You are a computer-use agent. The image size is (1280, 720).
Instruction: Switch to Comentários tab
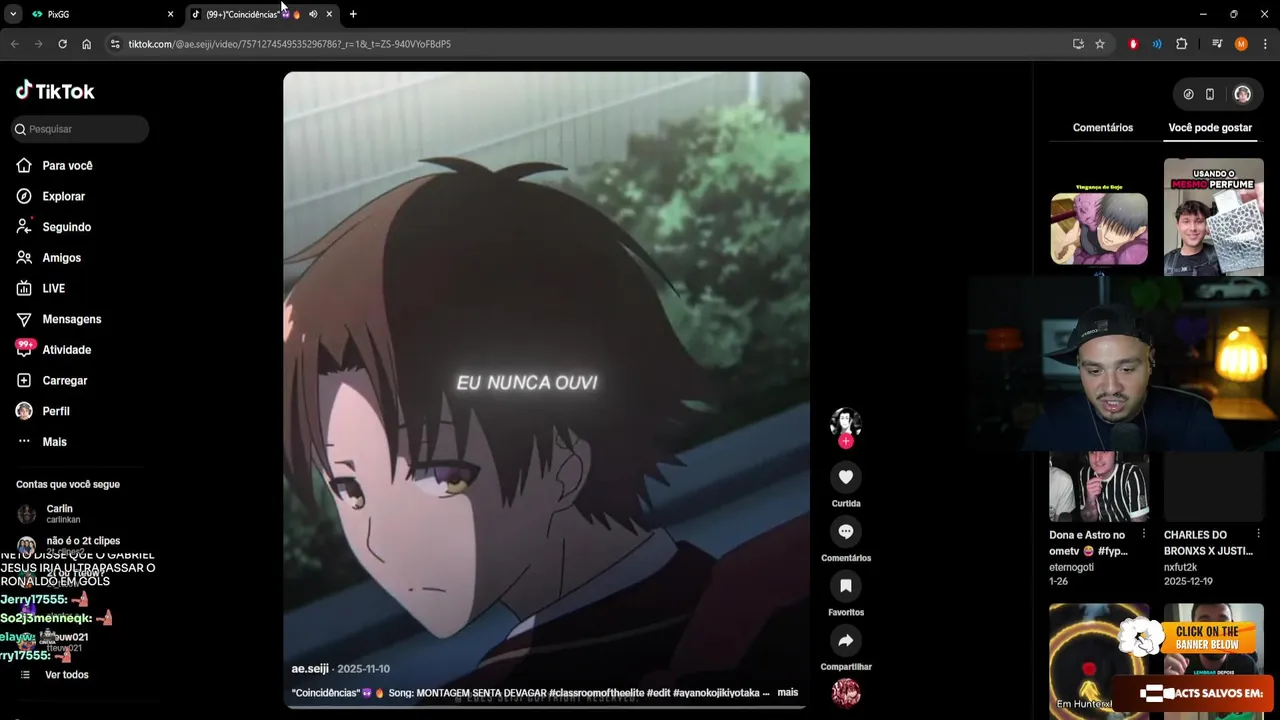(x=1103, y=128)
